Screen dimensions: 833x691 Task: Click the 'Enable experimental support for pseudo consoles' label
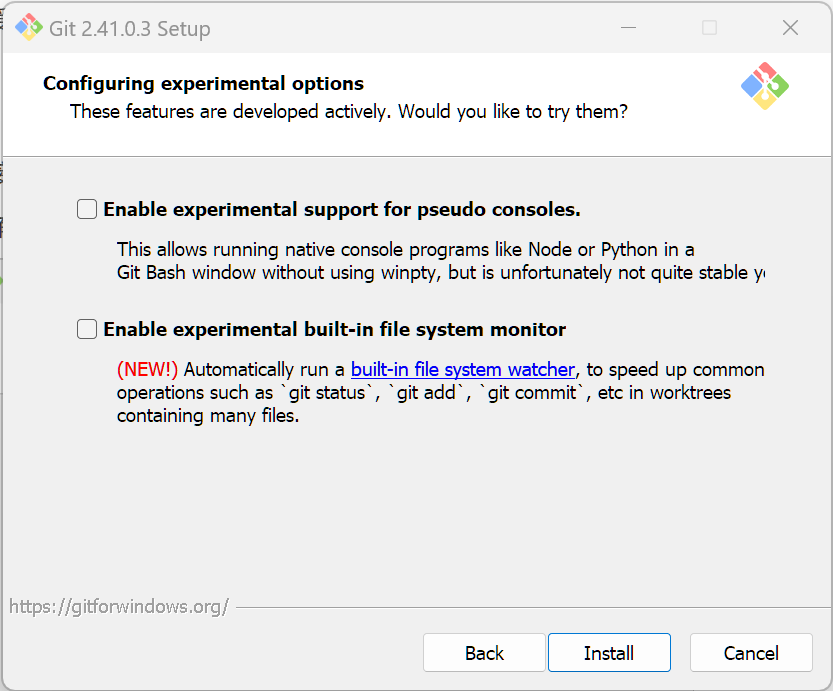[x=341, y=210]
